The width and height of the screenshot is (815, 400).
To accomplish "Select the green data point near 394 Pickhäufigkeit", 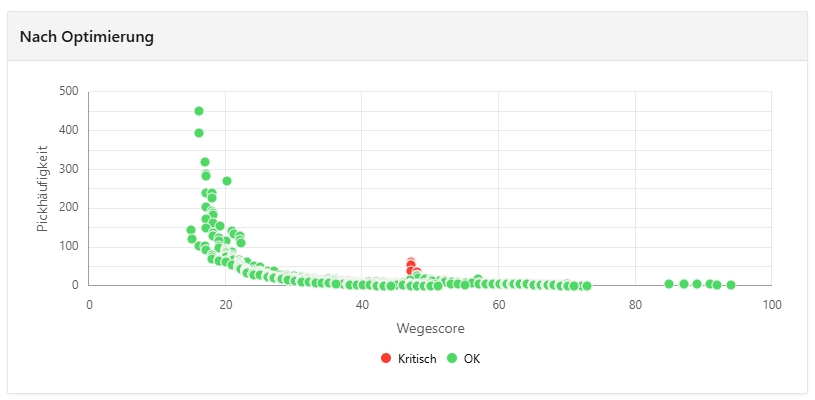I will pos(199,133).
